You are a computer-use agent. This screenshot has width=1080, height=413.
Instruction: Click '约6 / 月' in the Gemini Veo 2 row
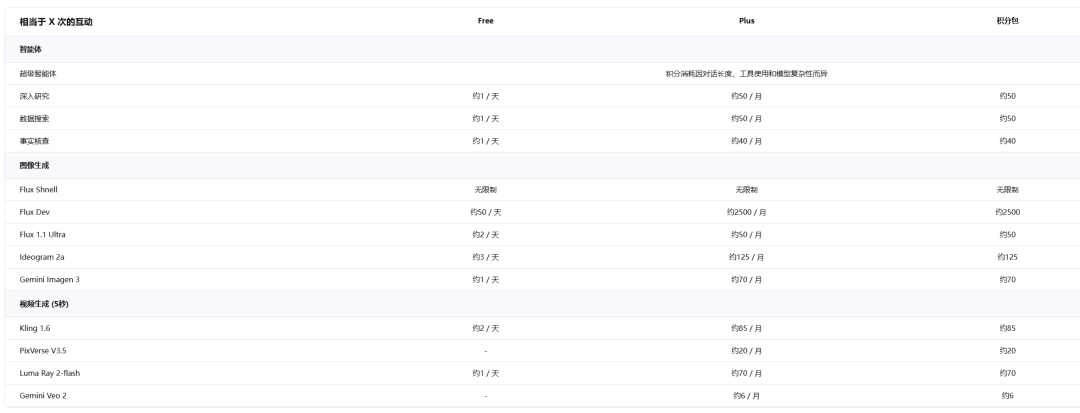pyautogui.click(x=747, y=396)
